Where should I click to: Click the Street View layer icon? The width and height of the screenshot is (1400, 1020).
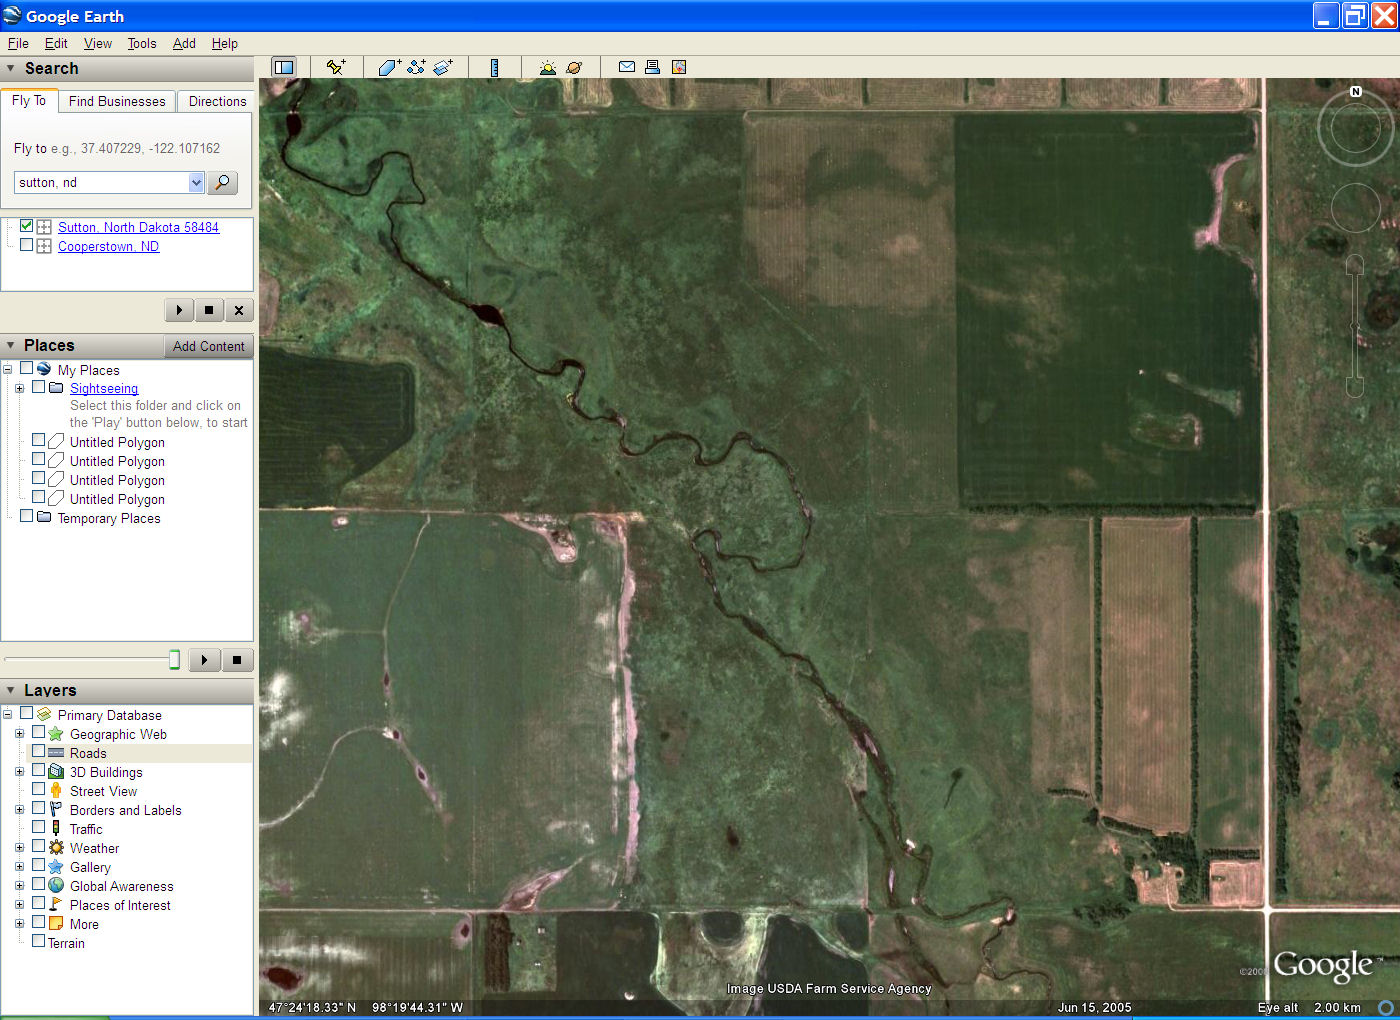56,790
